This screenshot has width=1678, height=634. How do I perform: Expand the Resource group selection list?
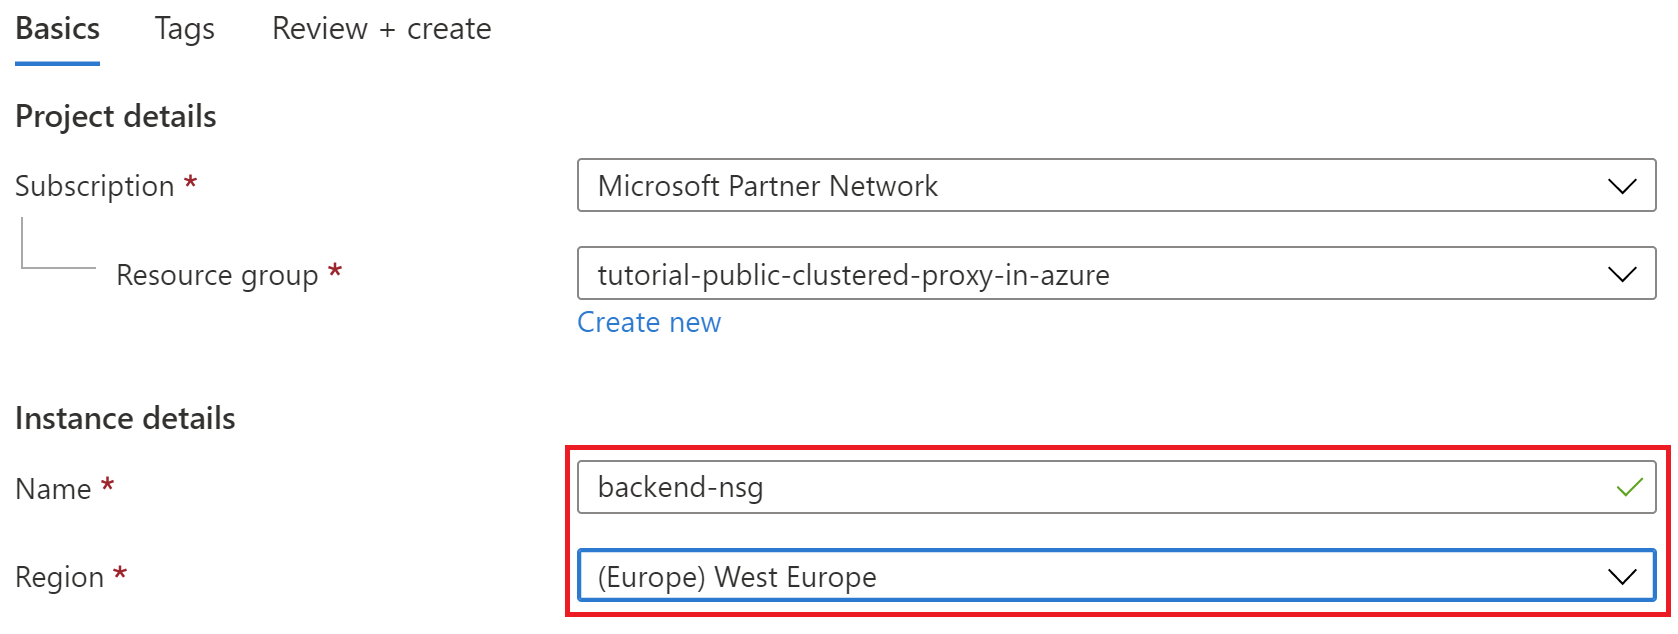1100,273
